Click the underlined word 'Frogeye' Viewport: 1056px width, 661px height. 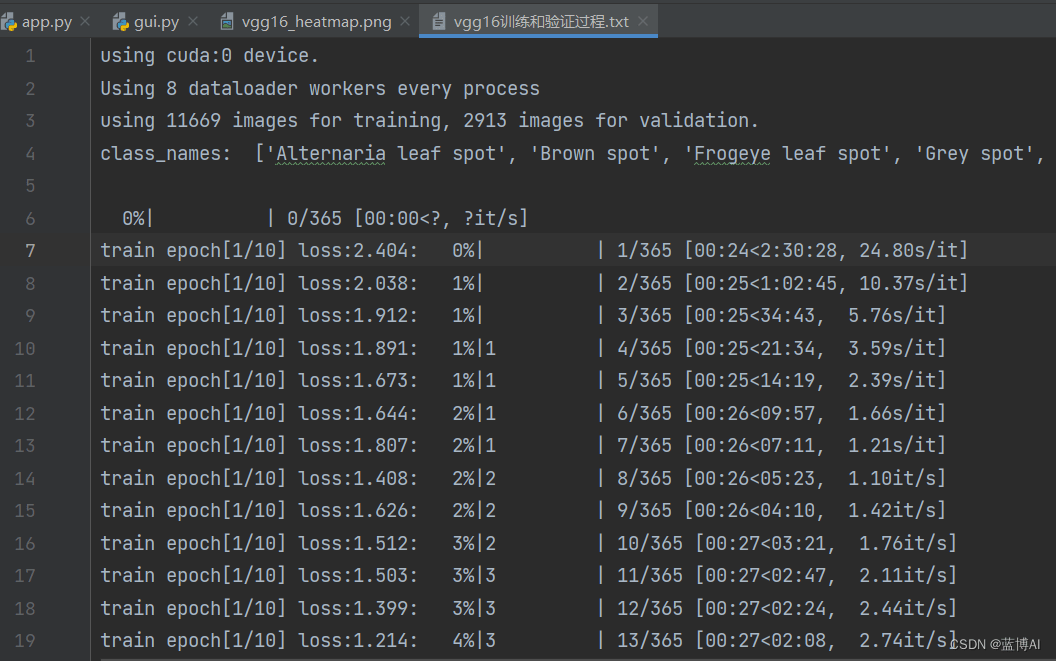[732, 154]
